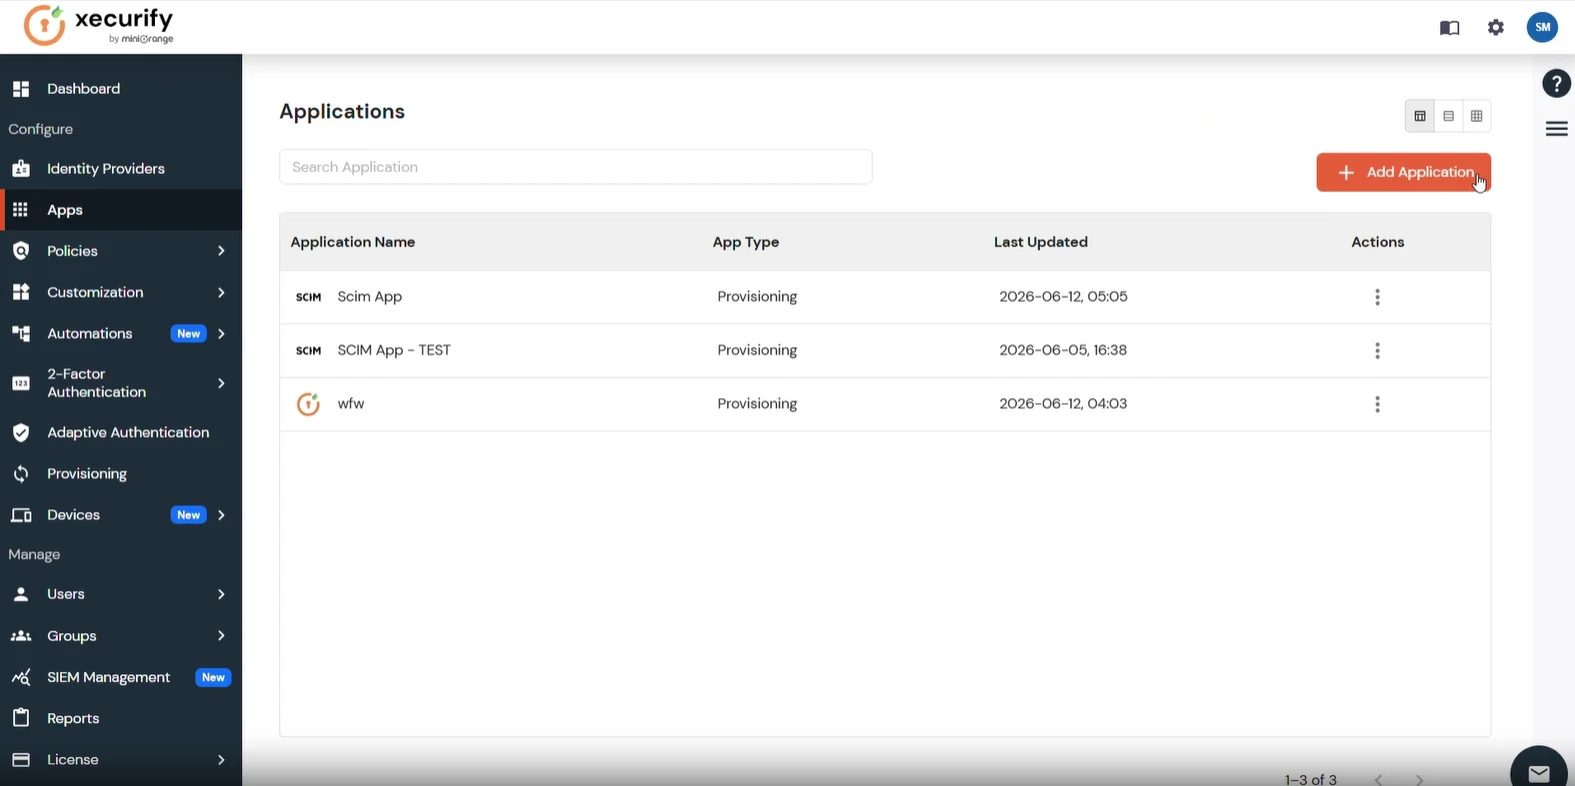Click the xecurify logo
This screenshot has height=786, width=1575.
coord(99,26)
